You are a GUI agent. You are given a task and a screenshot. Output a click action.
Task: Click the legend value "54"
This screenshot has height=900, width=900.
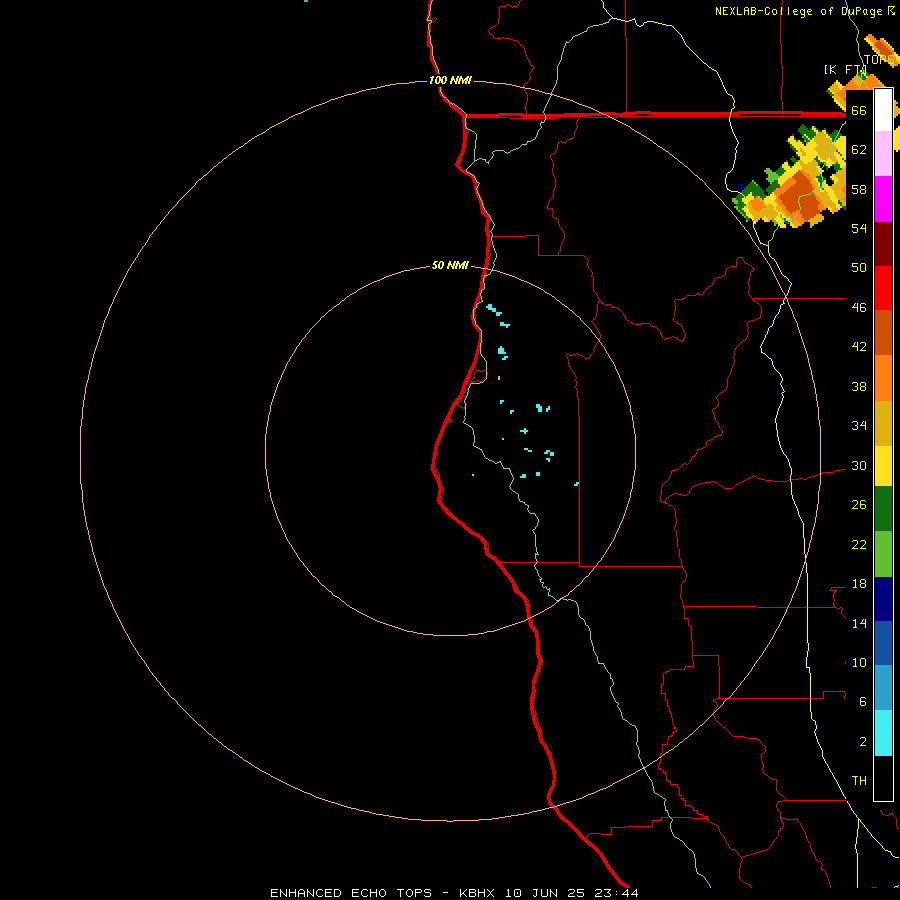point(859,228)
